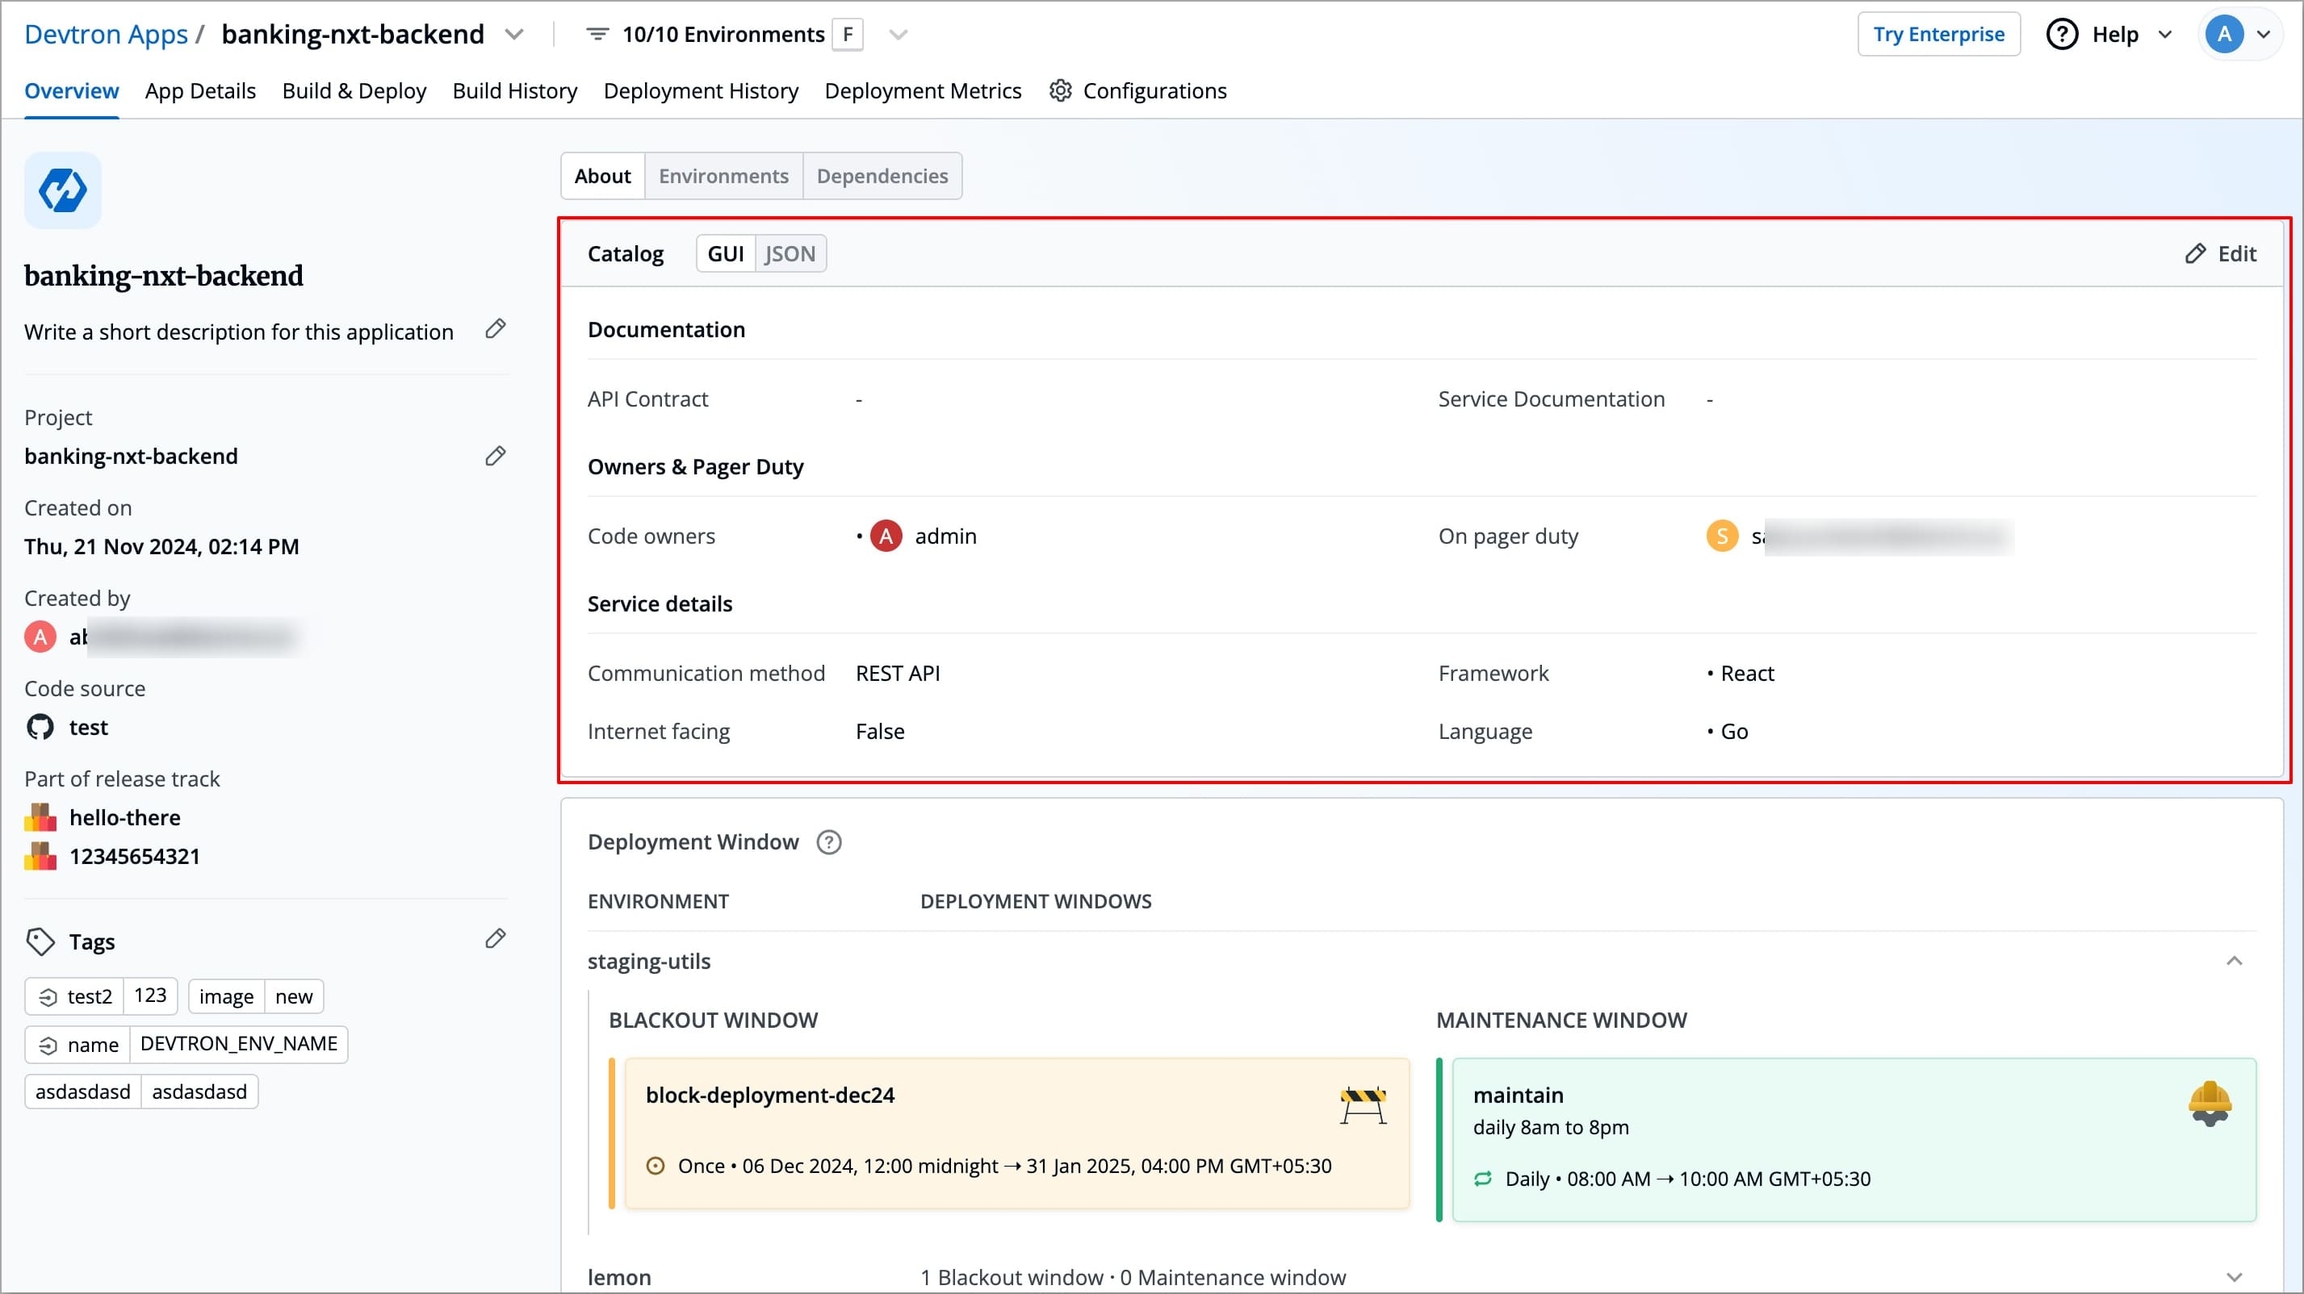This screenshot has width=2304, height=1294.
Task: Expand the lemon environment row
Action: [x=2234, y=1277]
